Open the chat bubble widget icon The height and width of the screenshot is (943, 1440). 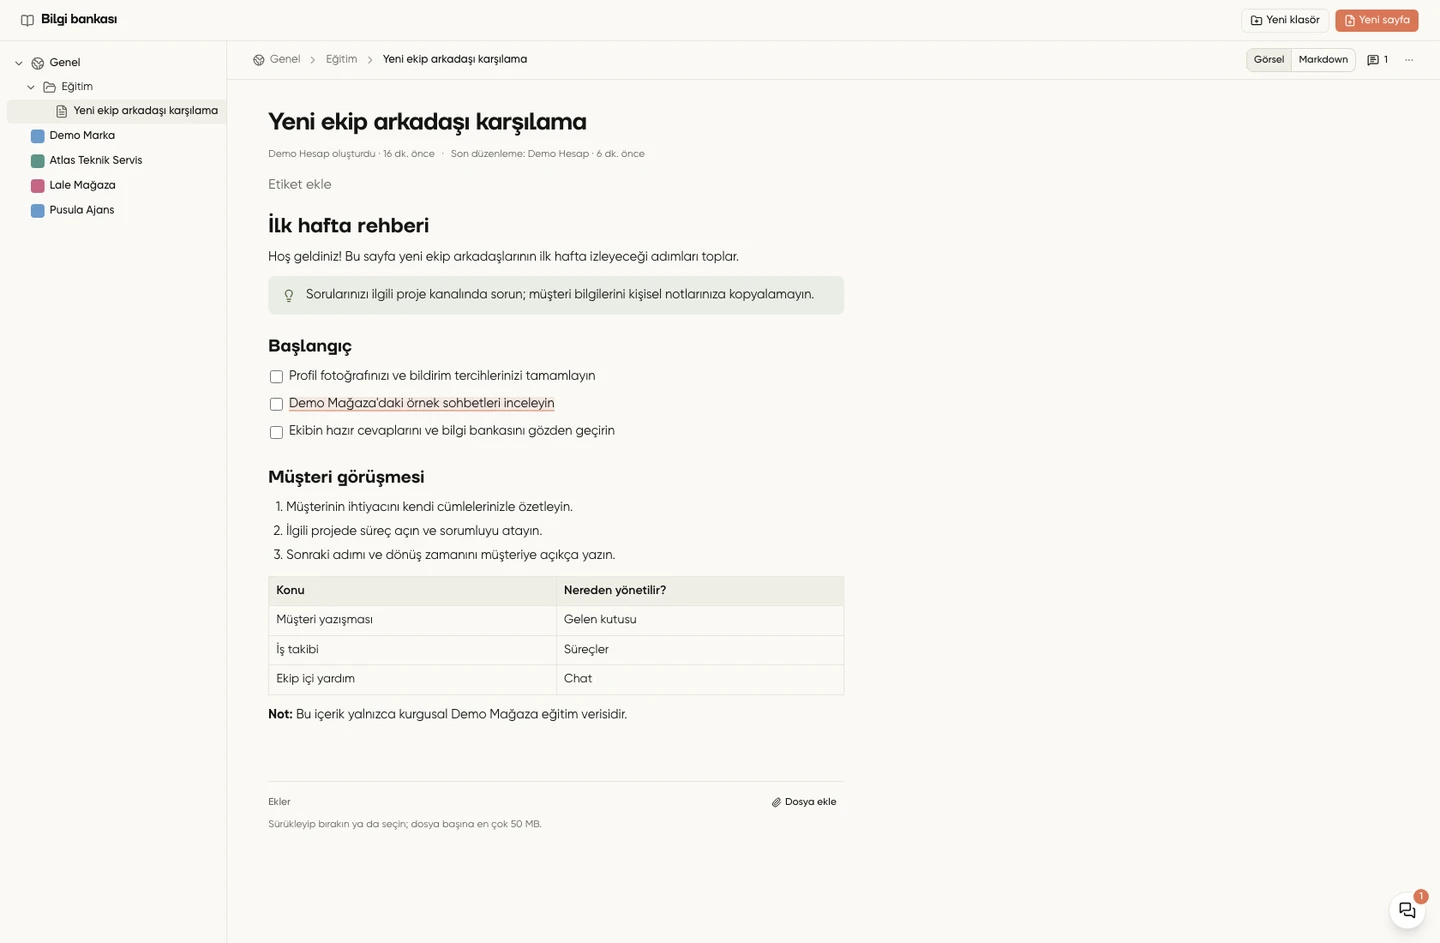tap(1407, 910)
